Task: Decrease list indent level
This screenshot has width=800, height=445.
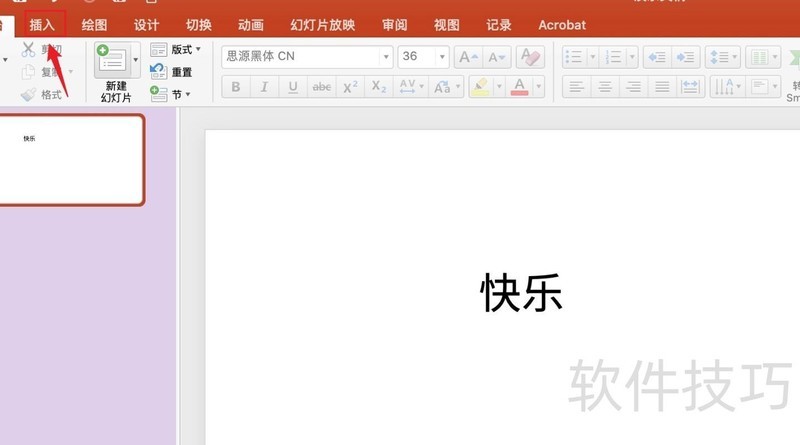Action: coord(657,57)
